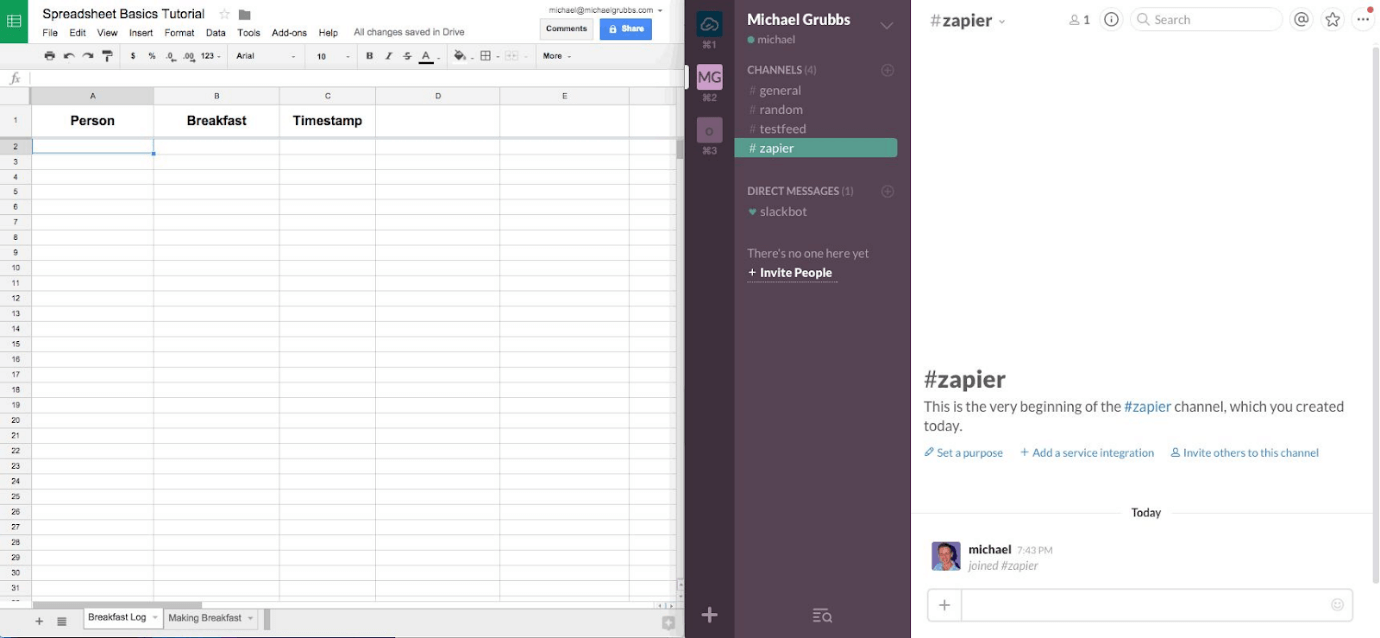Switch to the MG Slack team

pos(709,77)
